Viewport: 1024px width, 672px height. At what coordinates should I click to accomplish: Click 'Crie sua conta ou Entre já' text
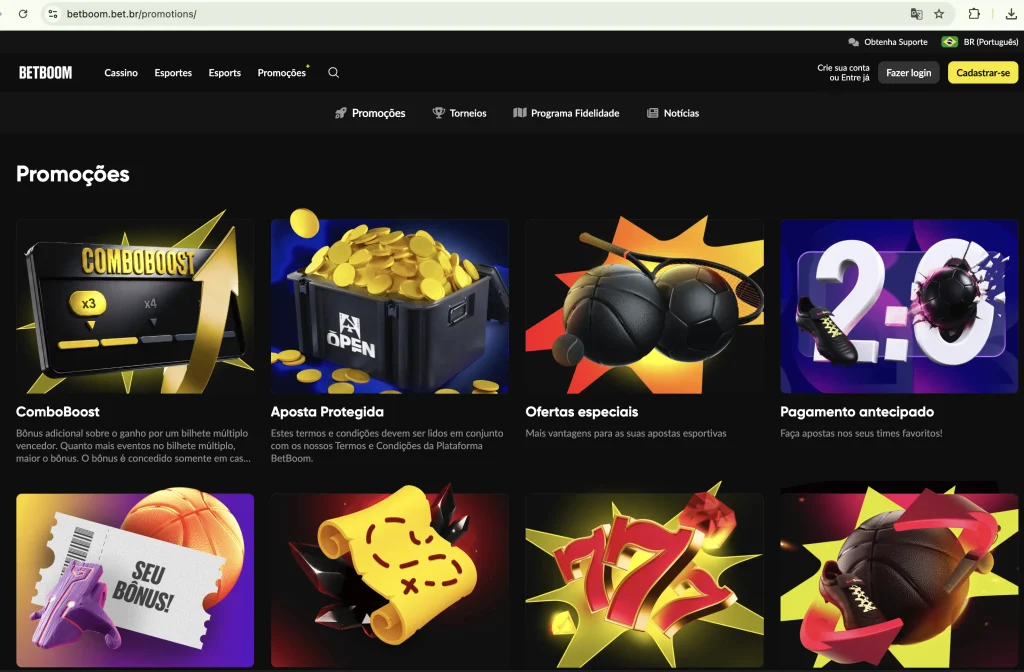point(843,72)
